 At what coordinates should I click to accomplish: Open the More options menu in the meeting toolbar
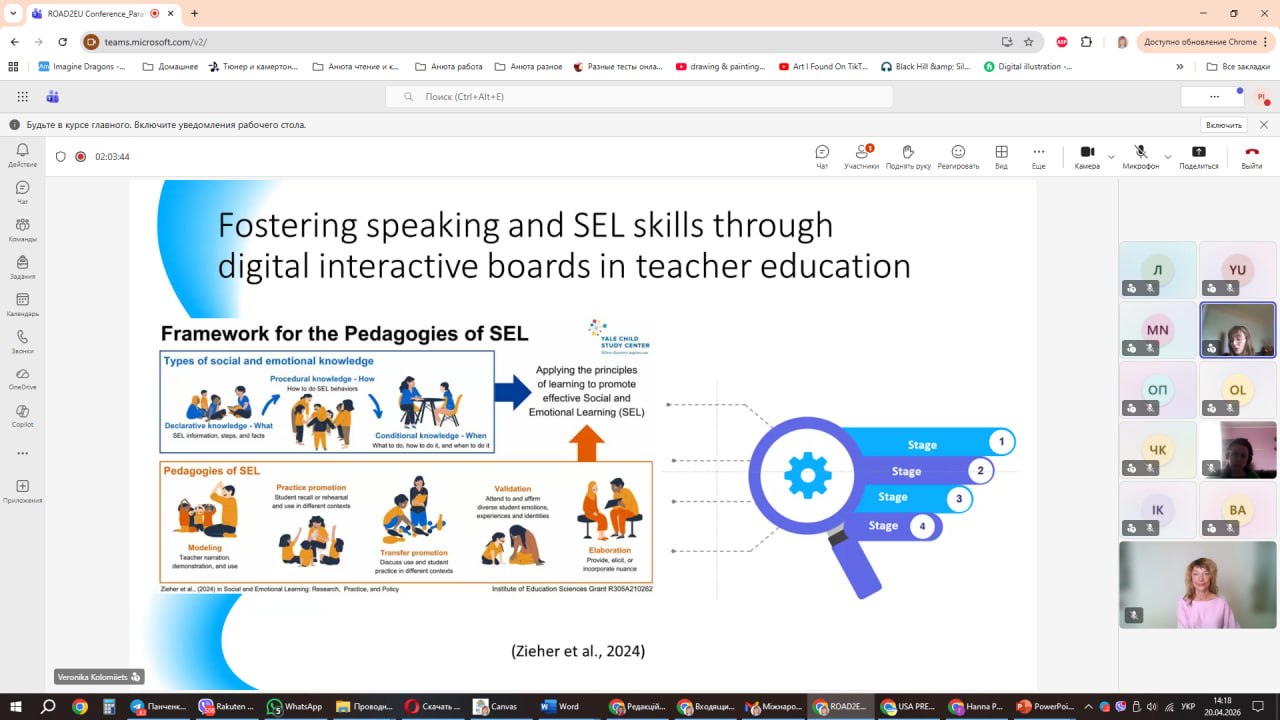(1038, 156)
